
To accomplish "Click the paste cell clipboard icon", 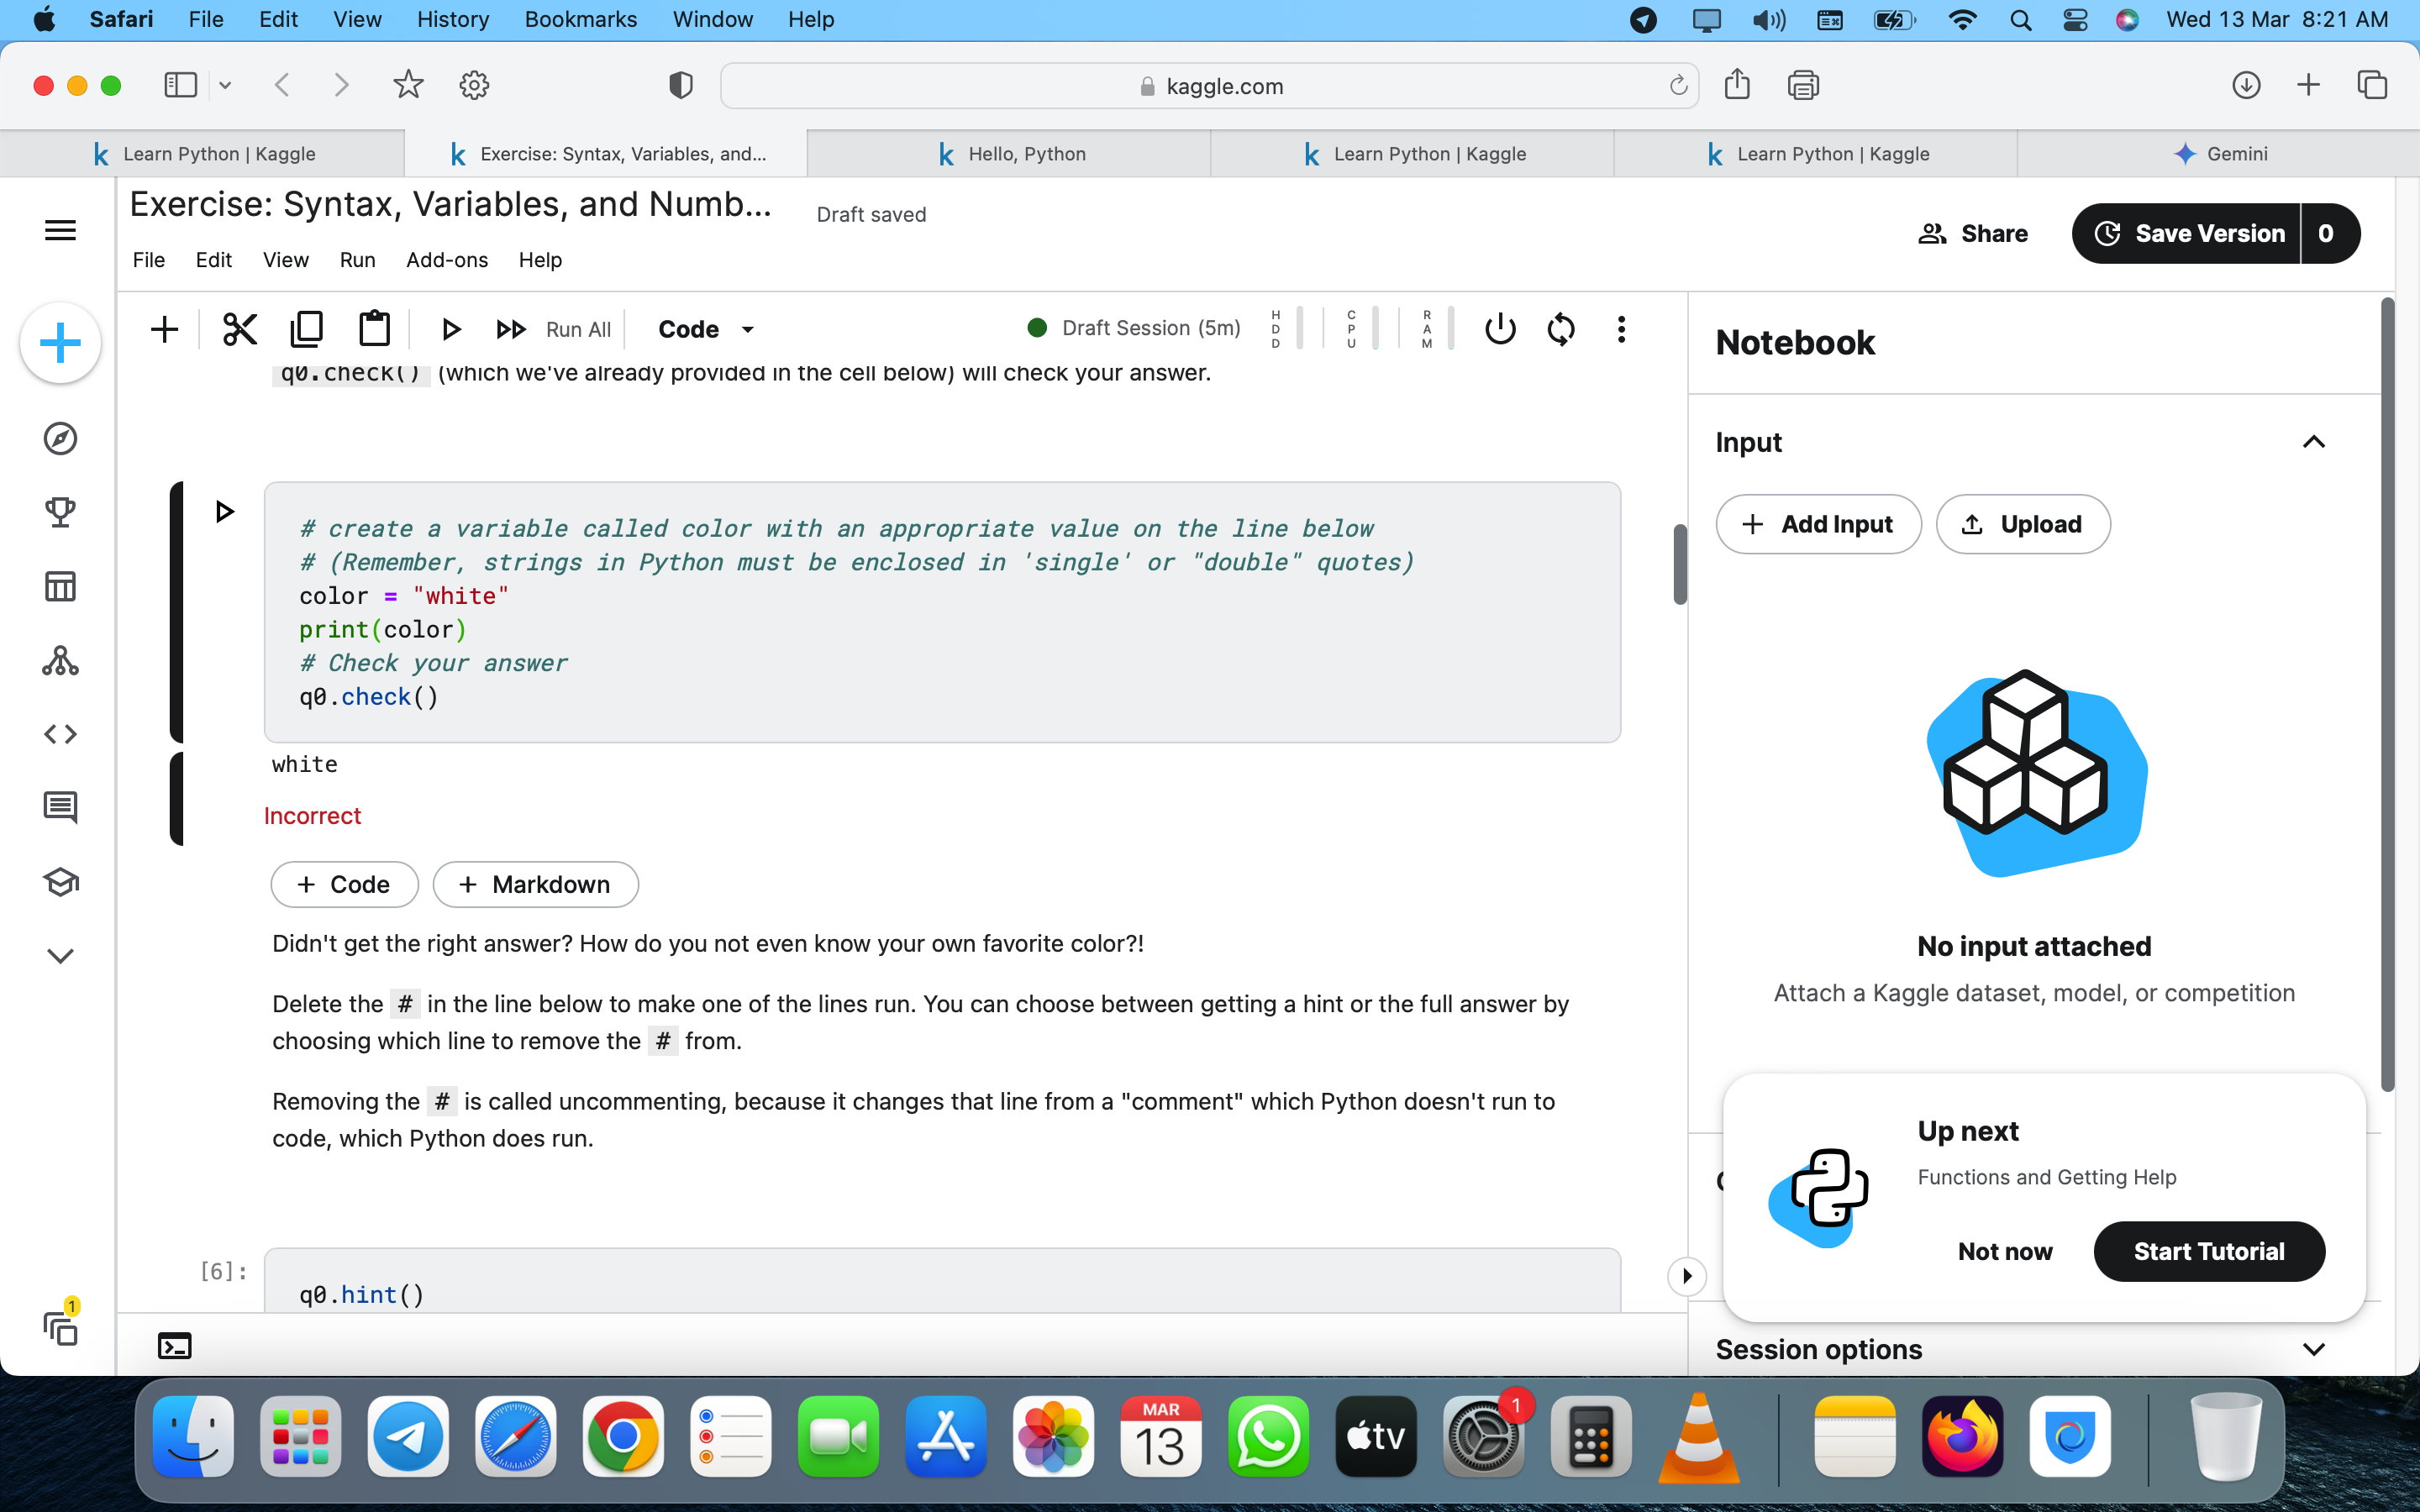I will click(374, 329).
